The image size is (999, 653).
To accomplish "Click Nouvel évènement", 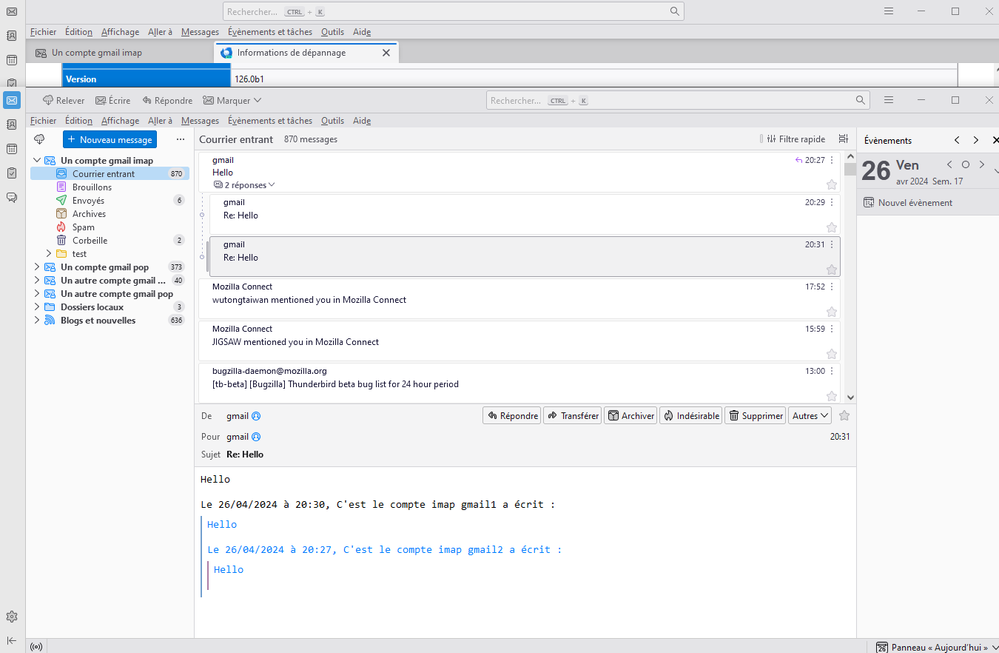I will click(x=908, y=203).
